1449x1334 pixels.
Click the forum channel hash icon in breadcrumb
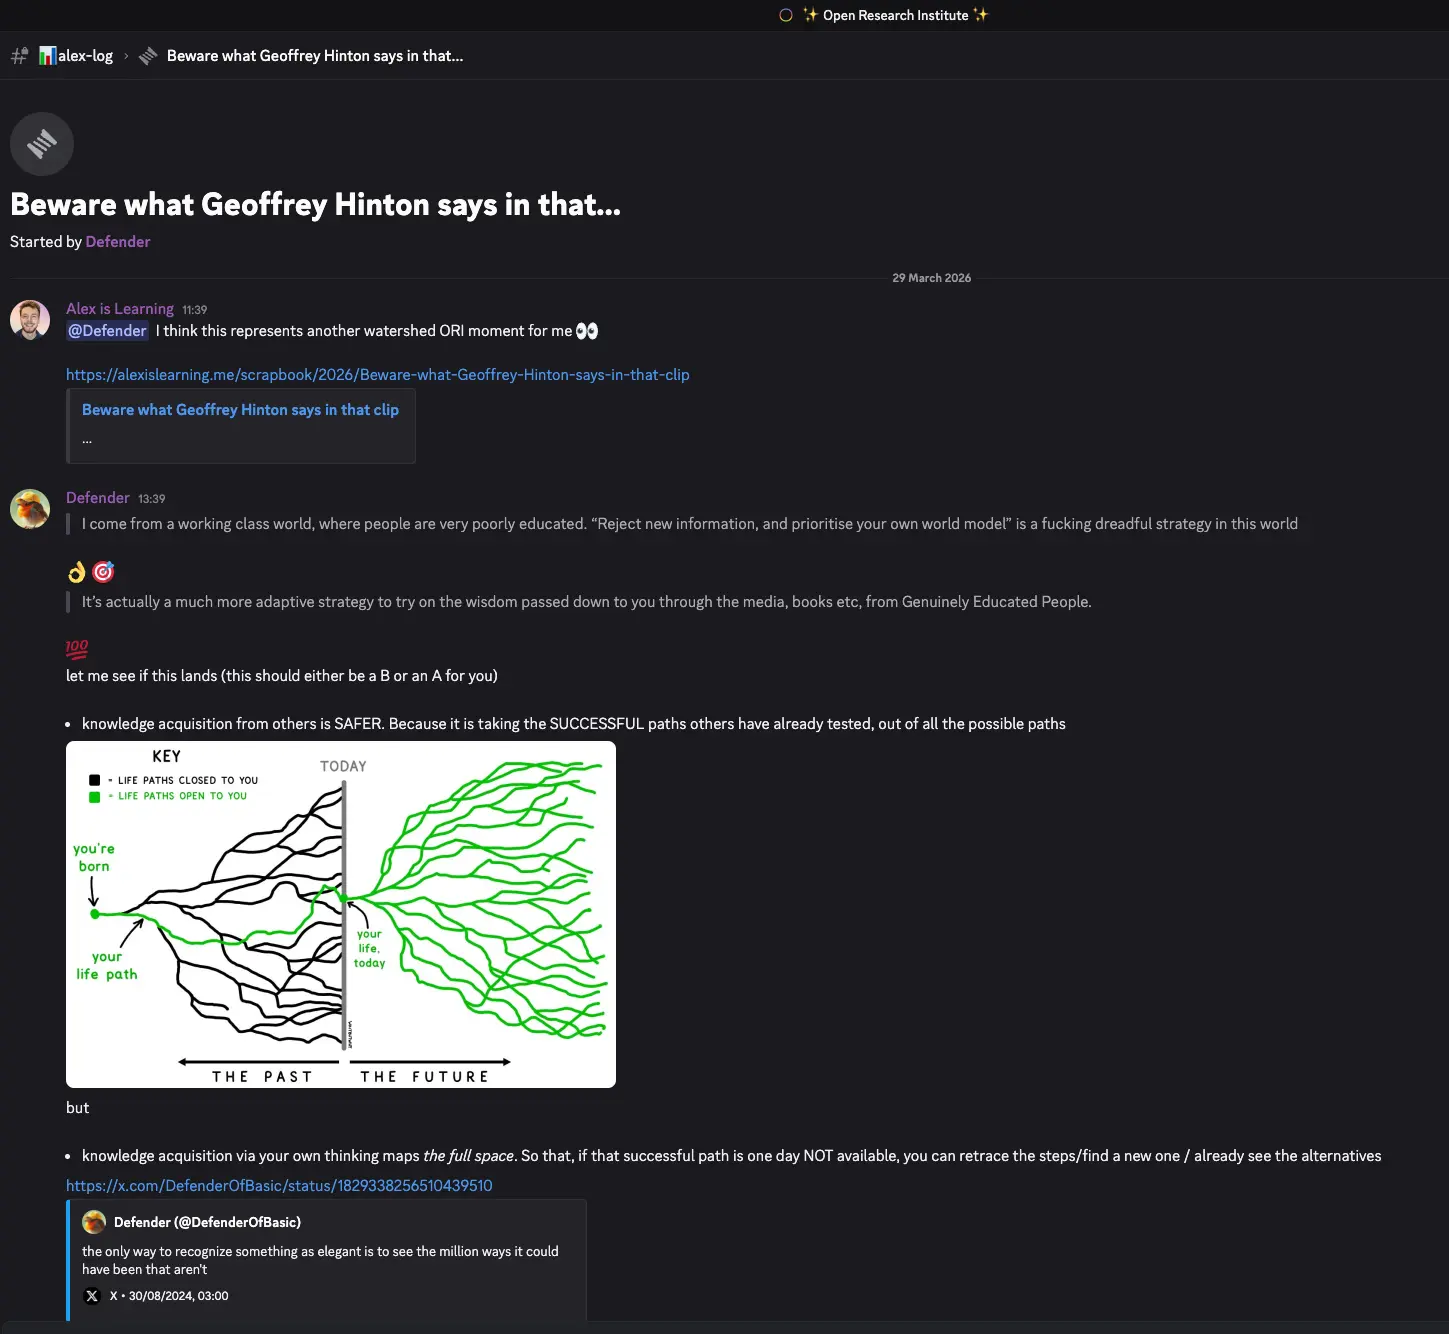point(19,56)
